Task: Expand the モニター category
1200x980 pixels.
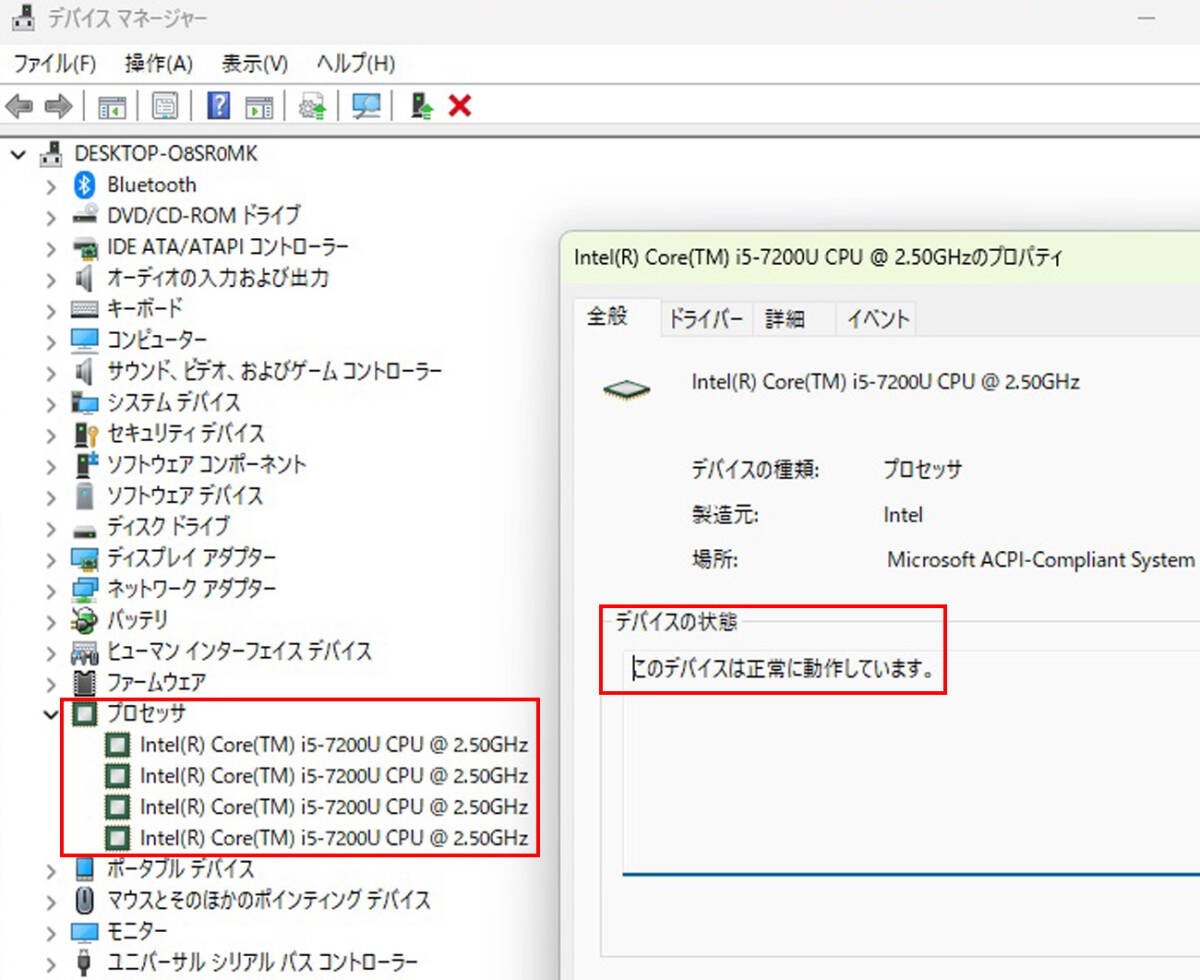Action: tap(51, 931)
